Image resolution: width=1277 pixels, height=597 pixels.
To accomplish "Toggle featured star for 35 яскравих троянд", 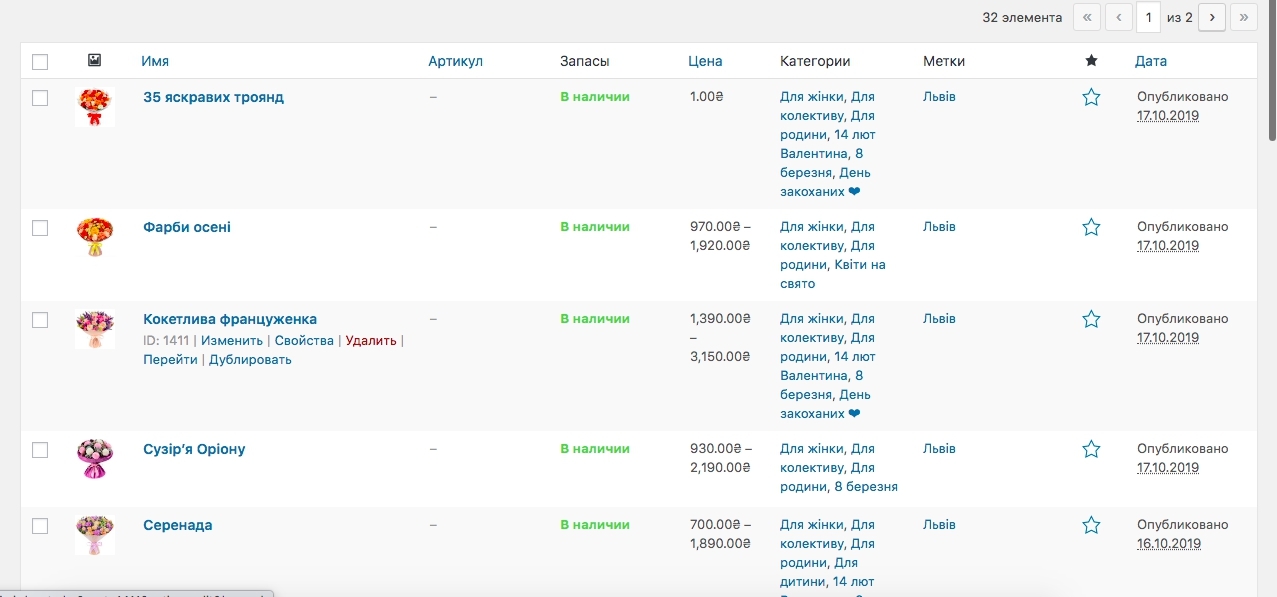I will point(1091,97).
